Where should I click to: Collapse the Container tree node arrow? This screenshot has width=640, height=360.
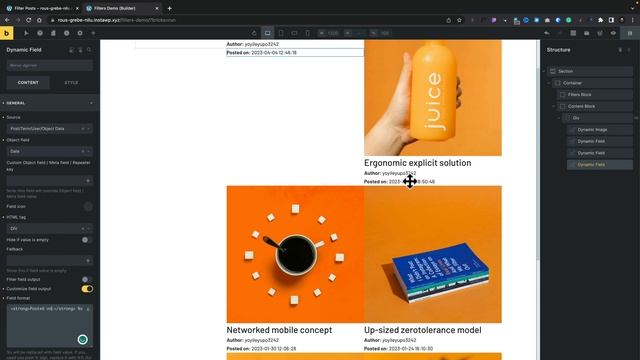click(x=549, y=83)
